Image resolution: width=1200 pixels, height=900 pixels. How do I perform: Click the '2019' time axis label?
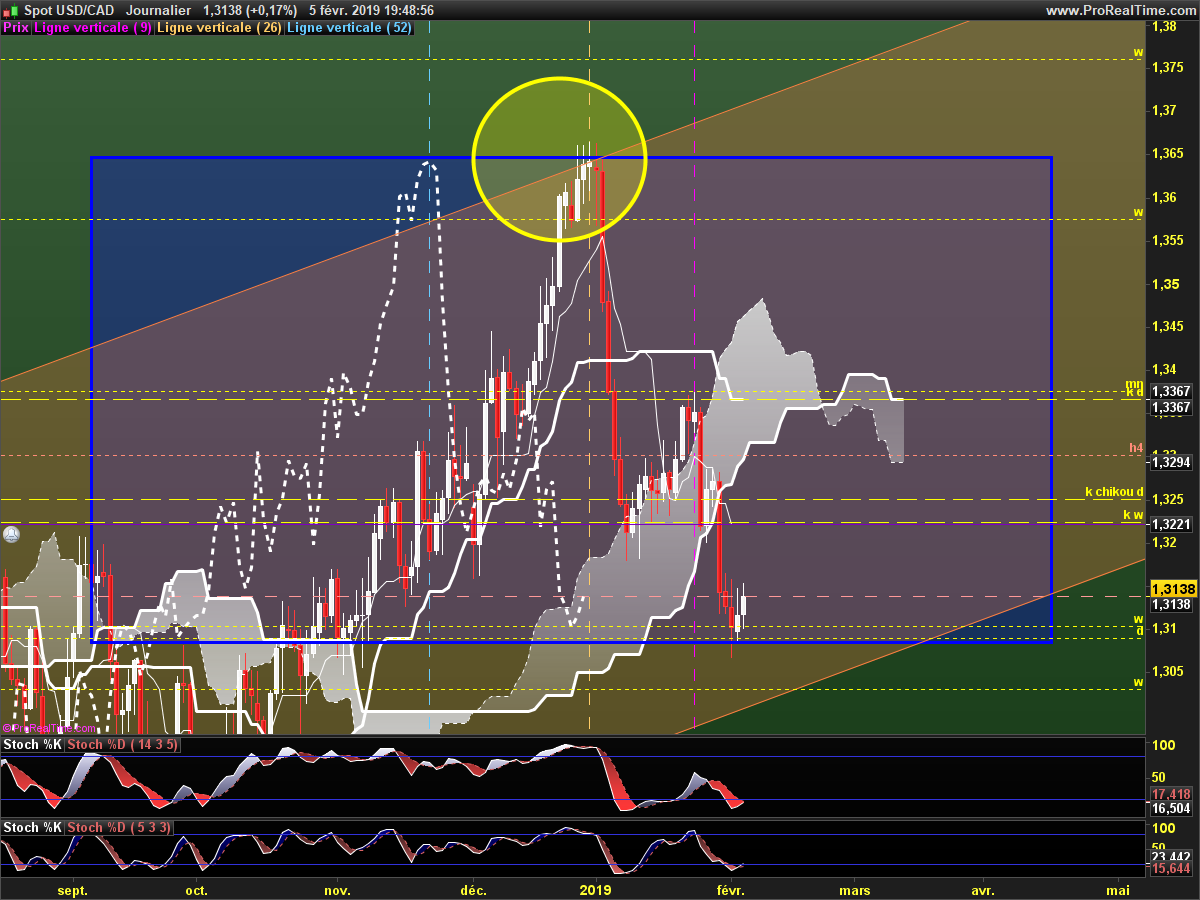tap(596, 889)
